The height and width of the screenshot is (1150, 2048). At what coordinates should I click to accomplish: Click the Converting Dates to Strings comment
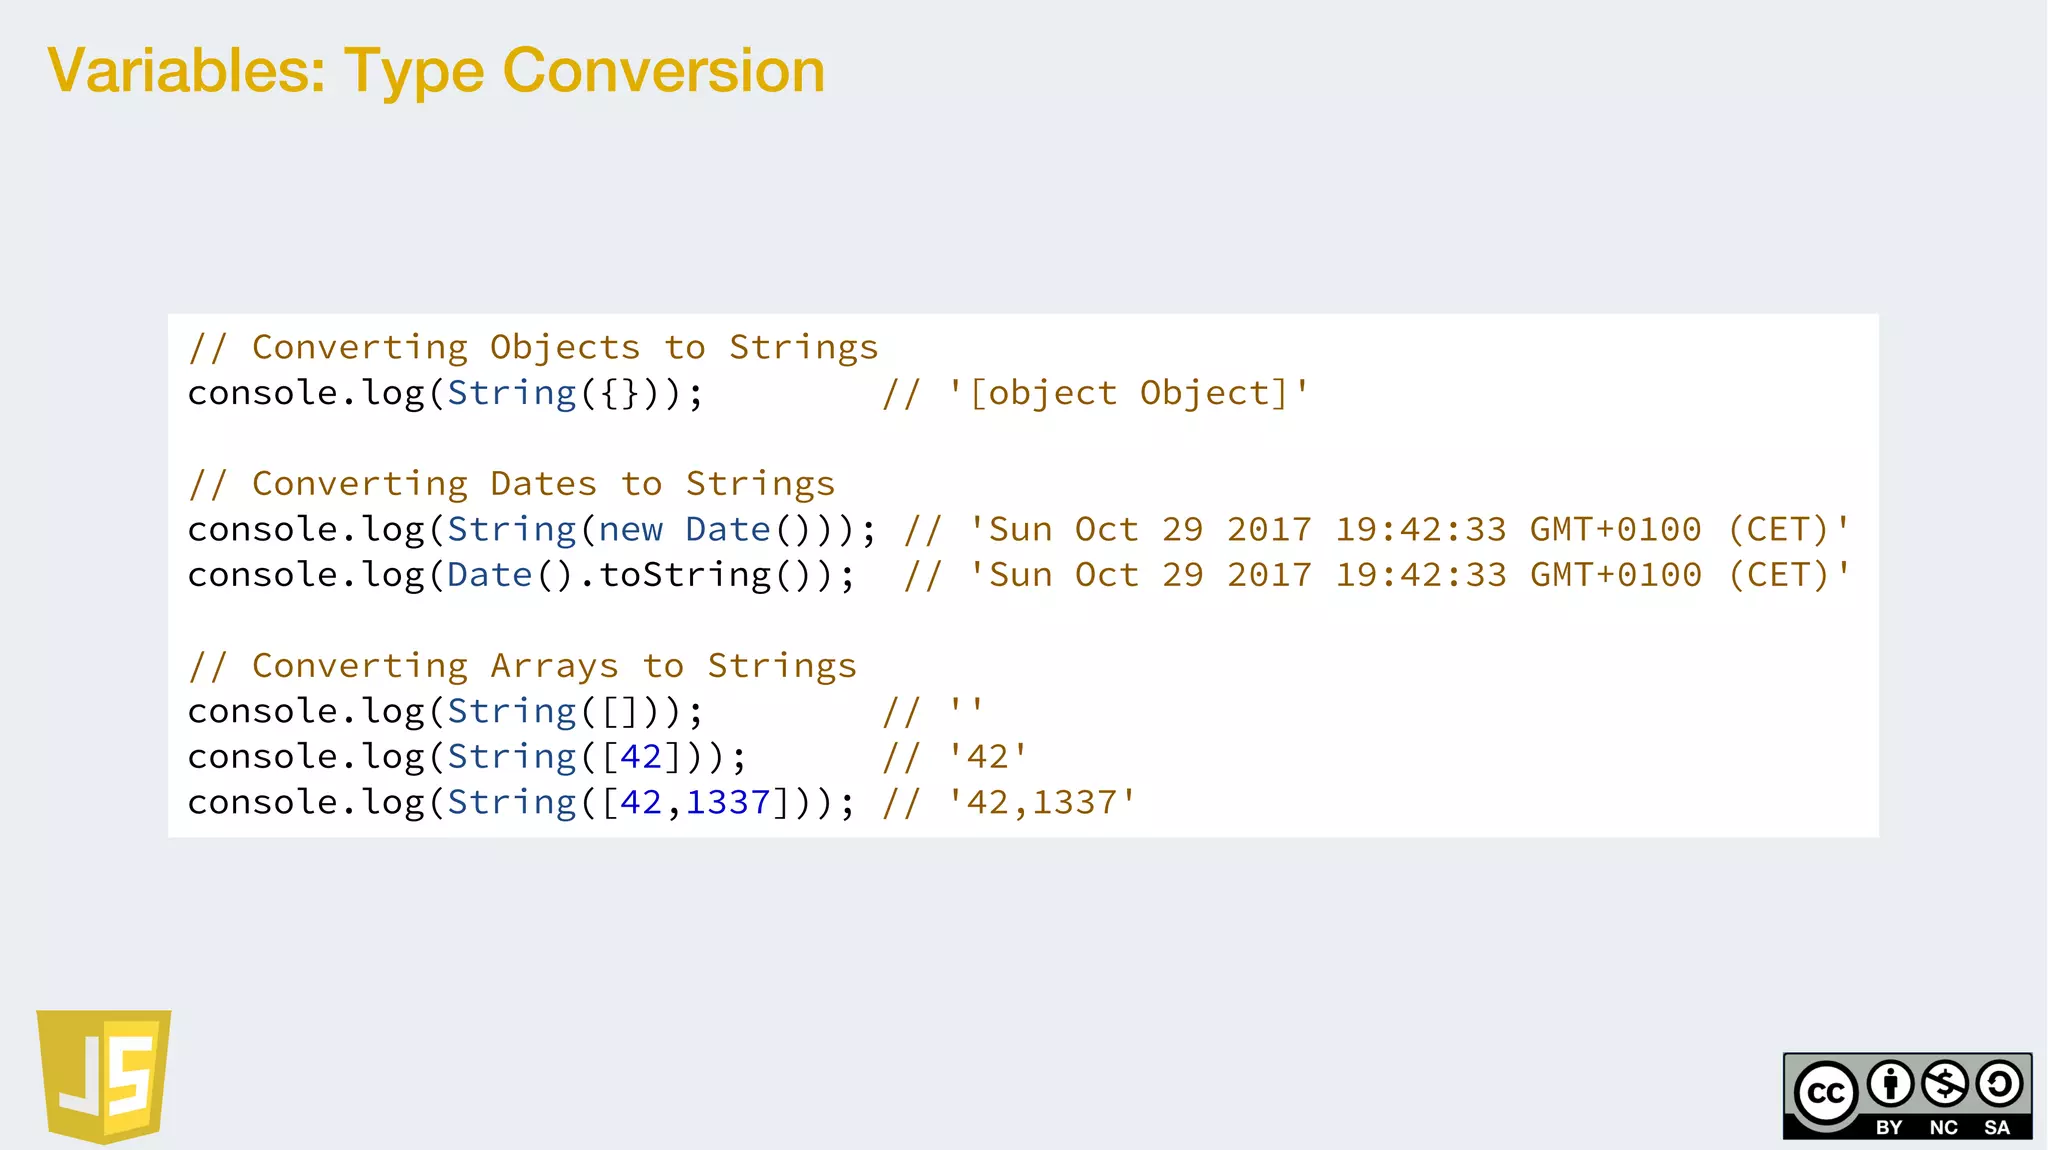click(511, 484)
